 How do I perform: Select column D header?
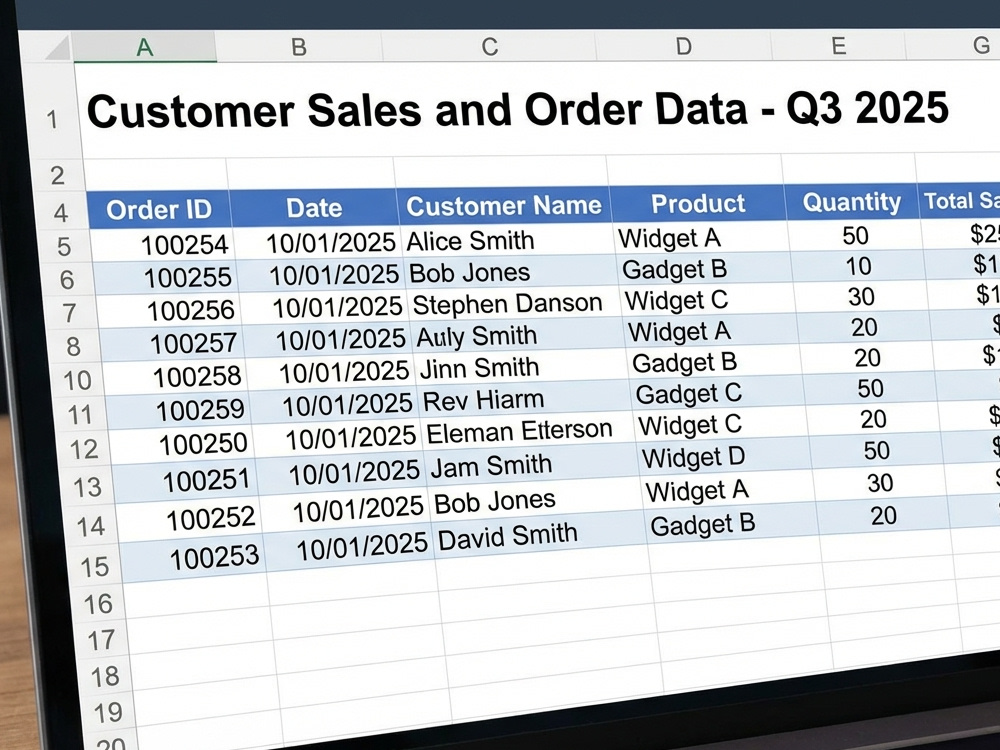point(683,46)
